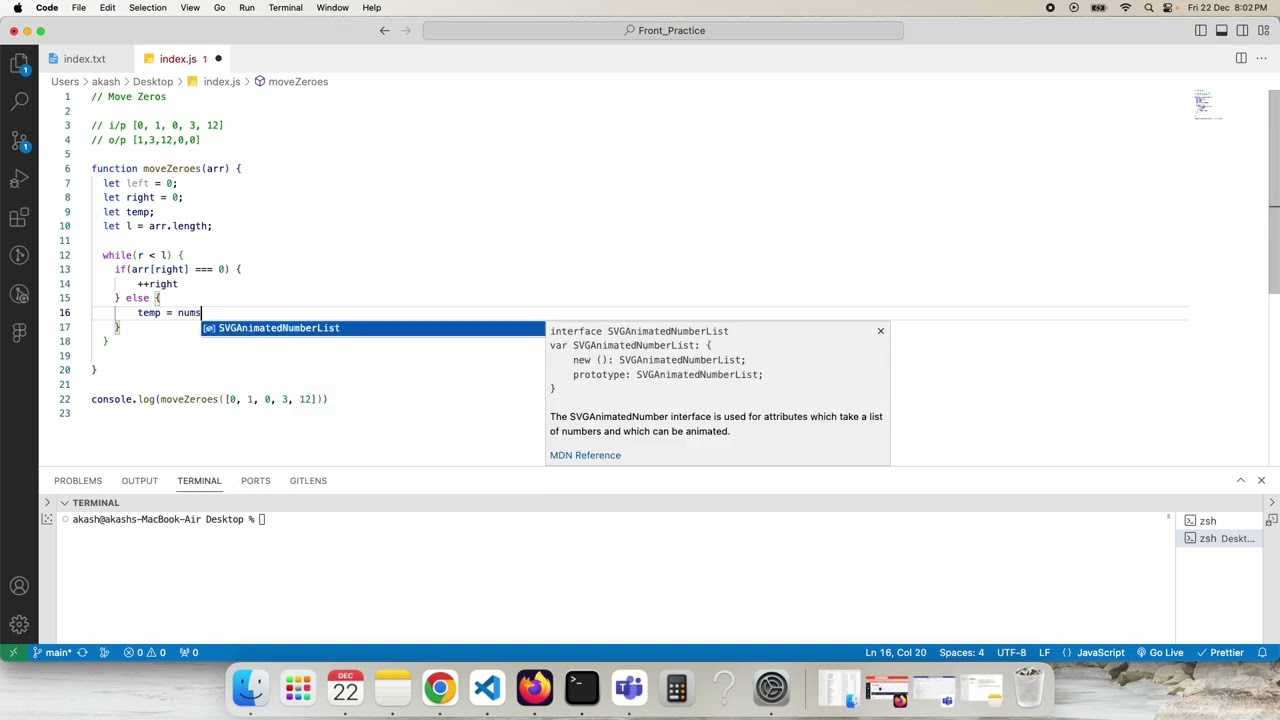Screen dimensions: 1280x720
Task: Open the Manage gear menu
Action: click(19, 625)
